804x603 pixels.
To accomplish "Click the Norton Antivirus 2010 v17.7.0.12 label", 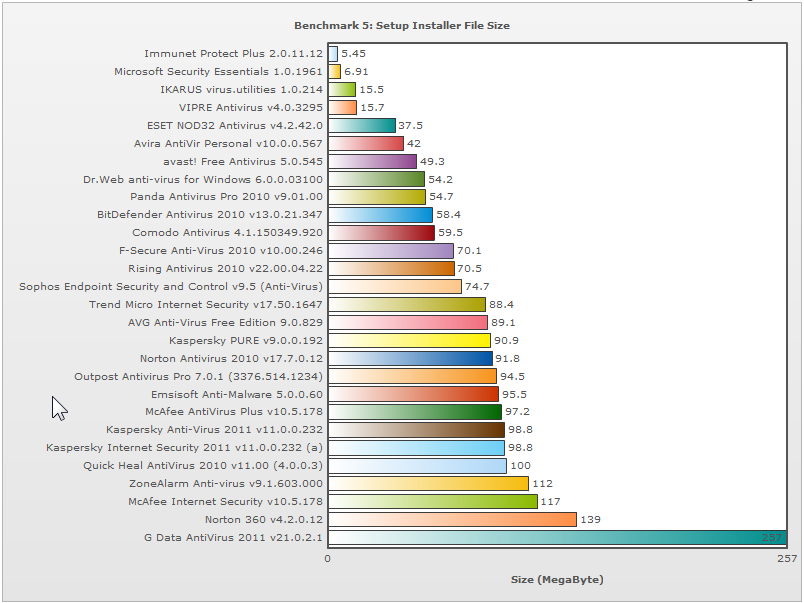I will pyautogui.click(x=231, y=358).
